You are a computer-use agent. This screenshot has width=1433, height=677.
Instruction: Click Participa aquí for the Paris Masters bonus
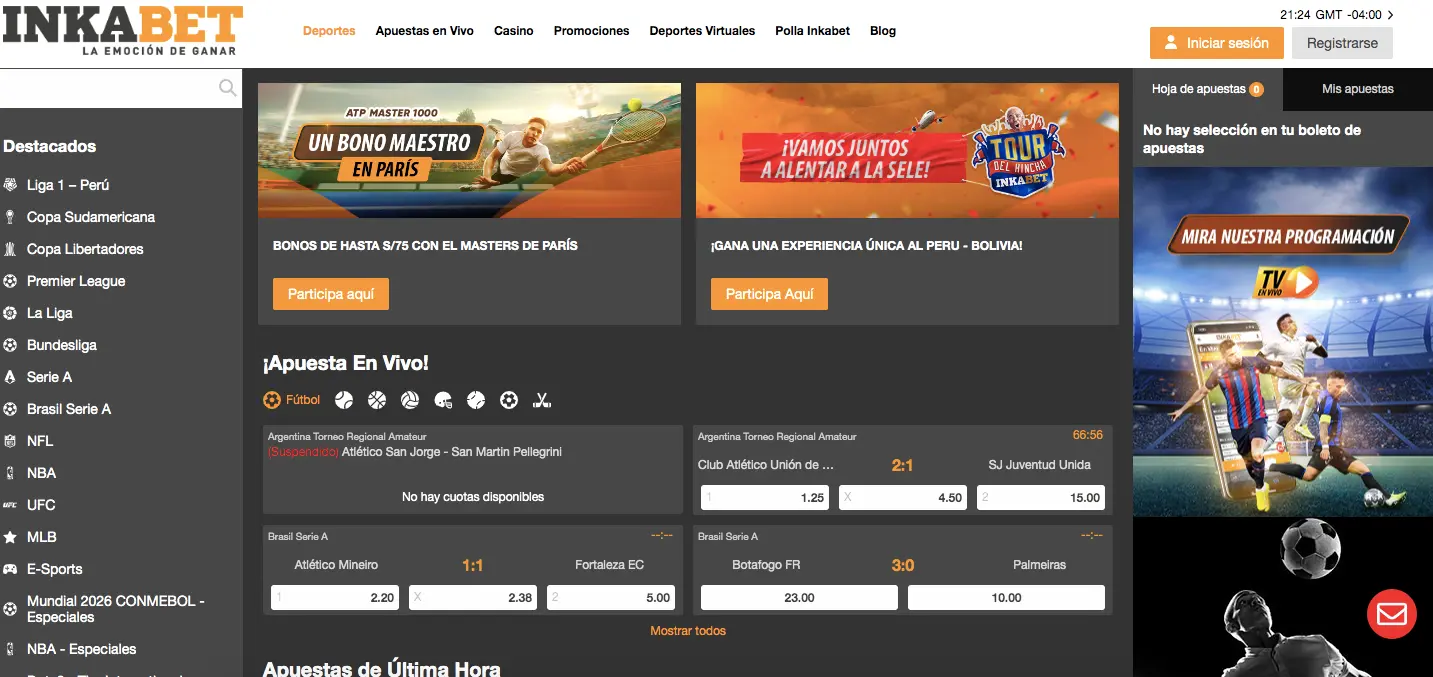point(331,294)
